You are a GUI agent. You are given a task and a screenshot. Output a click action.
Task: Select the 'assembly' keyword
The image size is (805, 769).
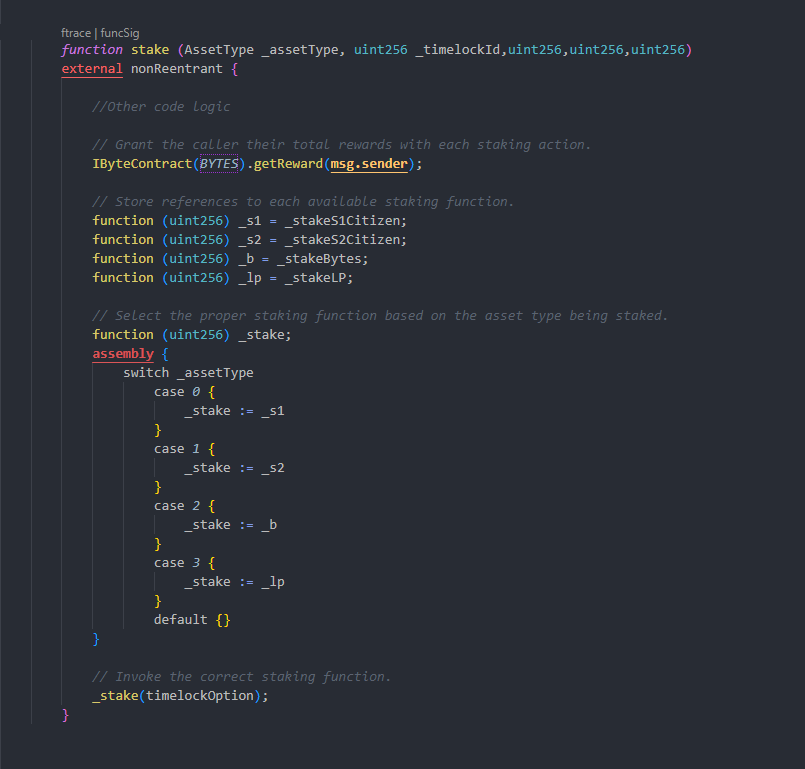[x=123, y=354]
